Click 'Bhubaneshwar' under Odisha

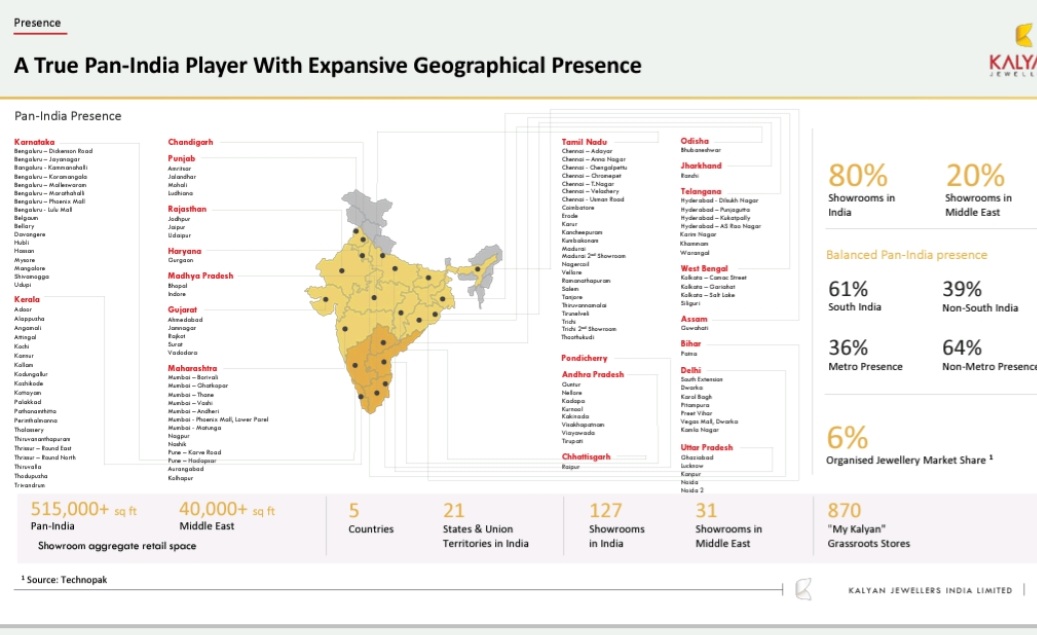coord(700,150)
